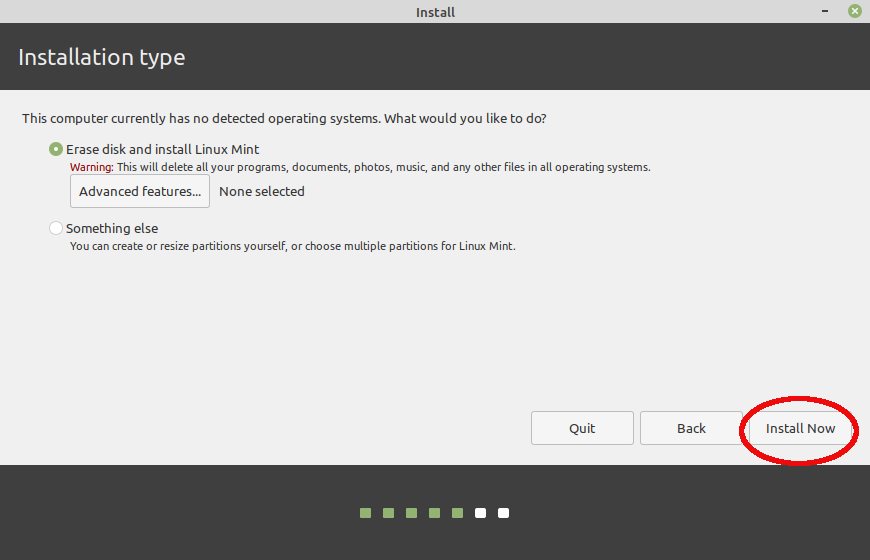The image size is (870, 560).
Task: Click the Install Now button
Action: (800, 428)
